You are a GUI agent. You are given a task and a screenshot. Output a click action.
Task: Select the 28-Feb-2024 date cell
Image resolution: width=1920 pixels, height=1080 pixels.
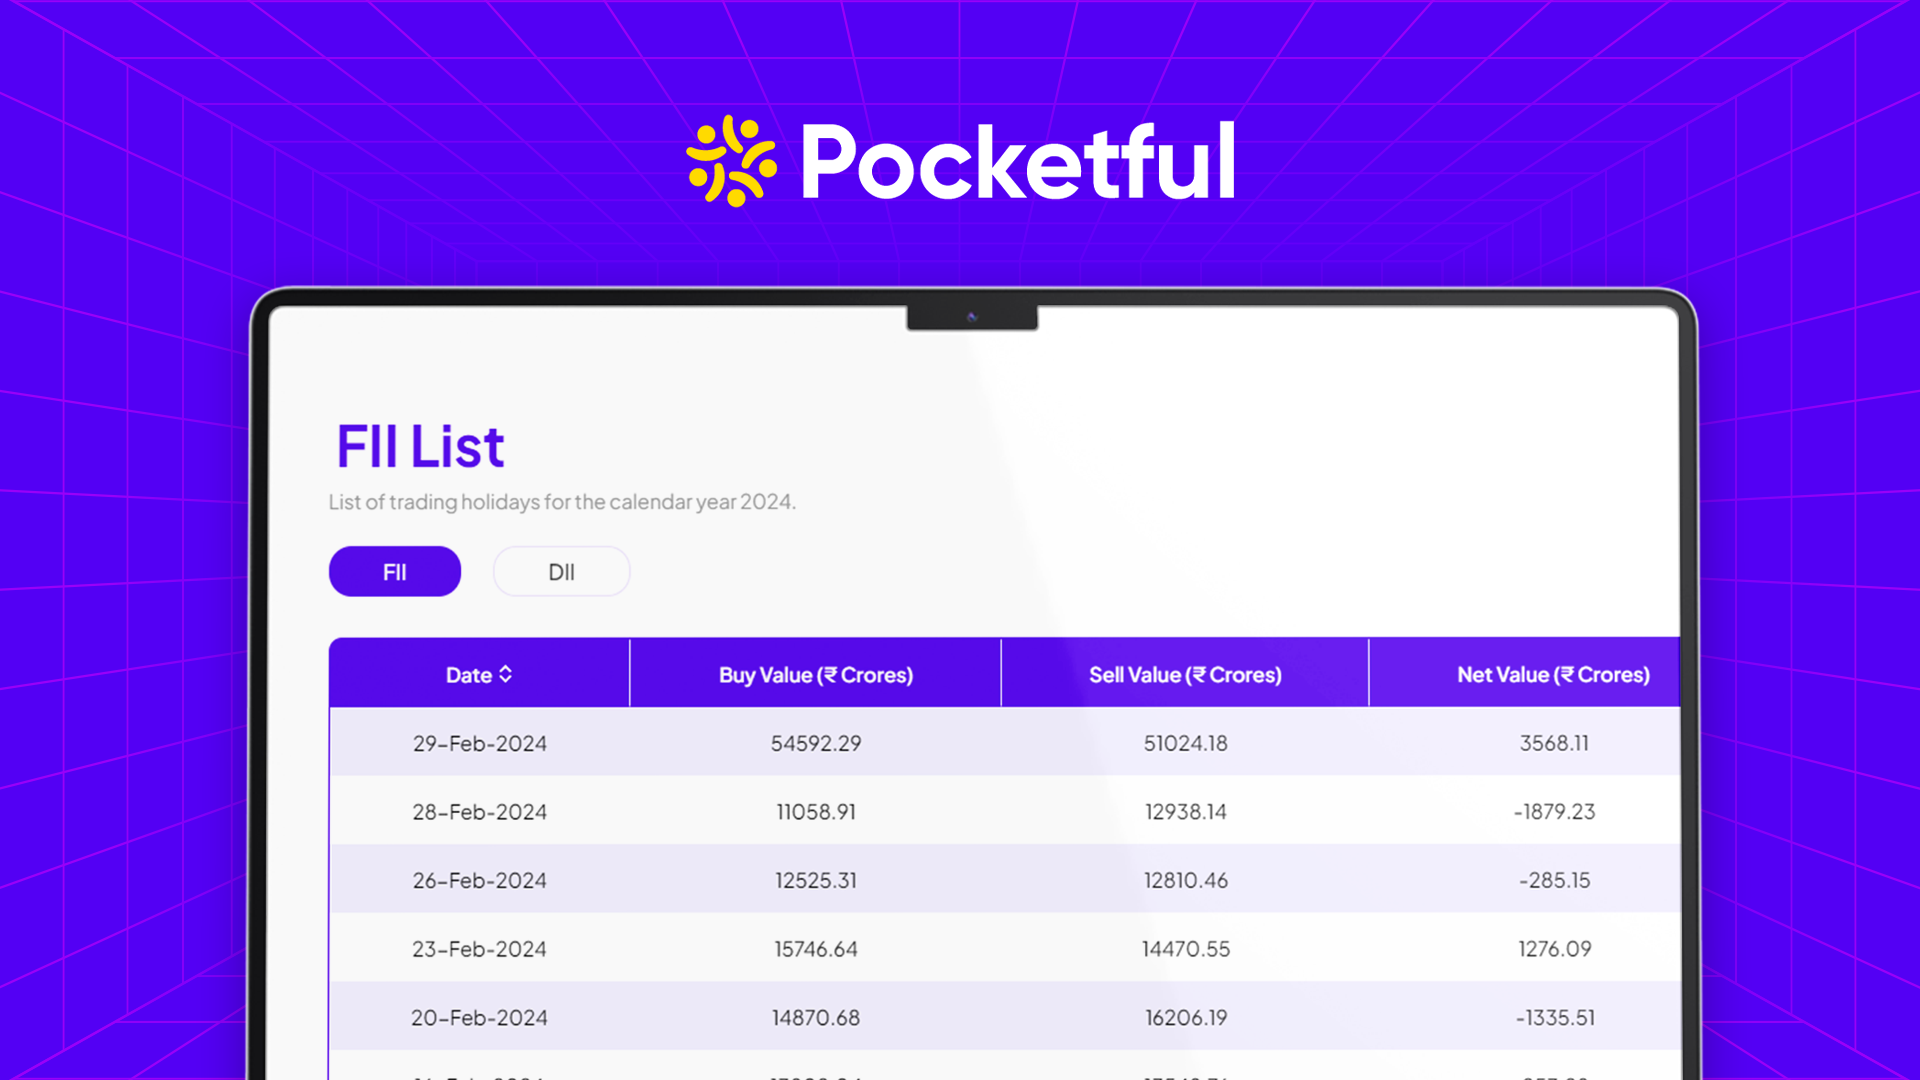479,812
